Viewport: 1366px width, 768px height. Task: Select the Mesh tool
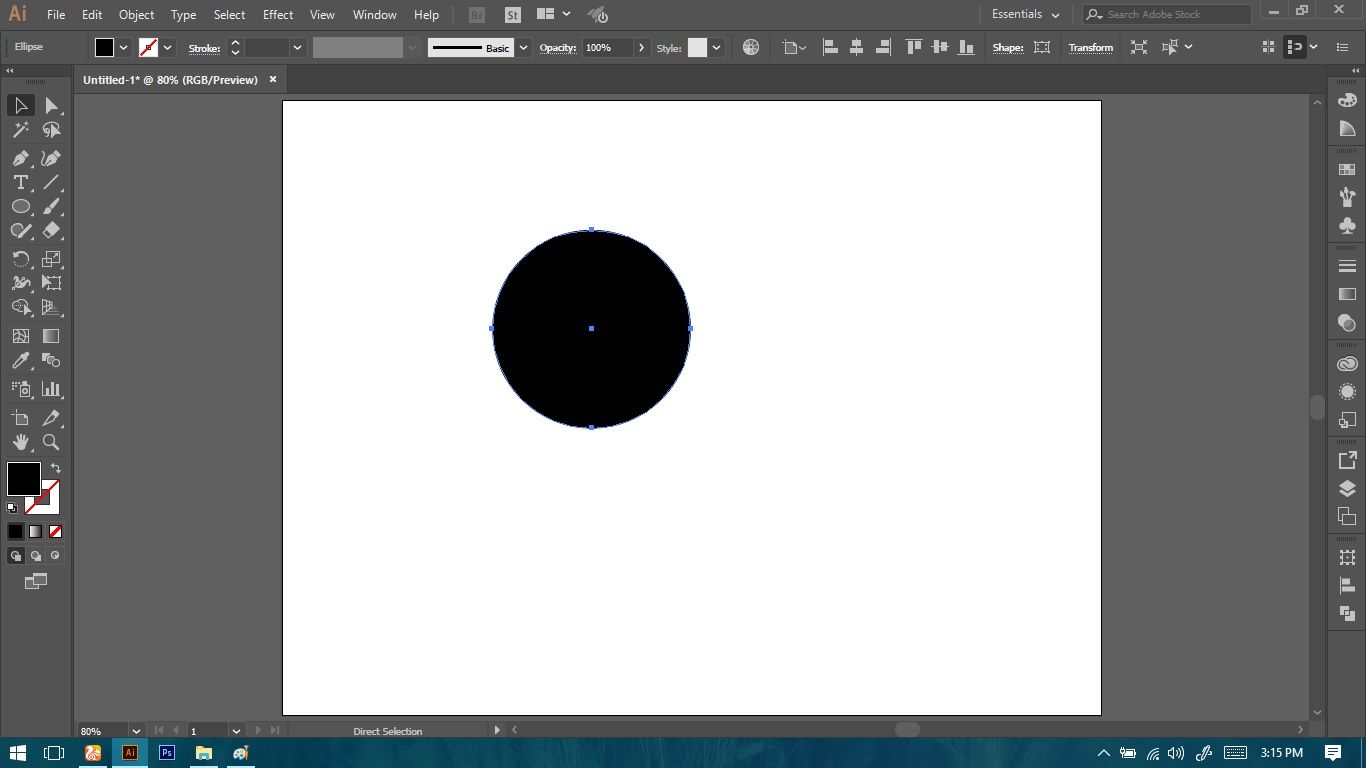[20, 336]
